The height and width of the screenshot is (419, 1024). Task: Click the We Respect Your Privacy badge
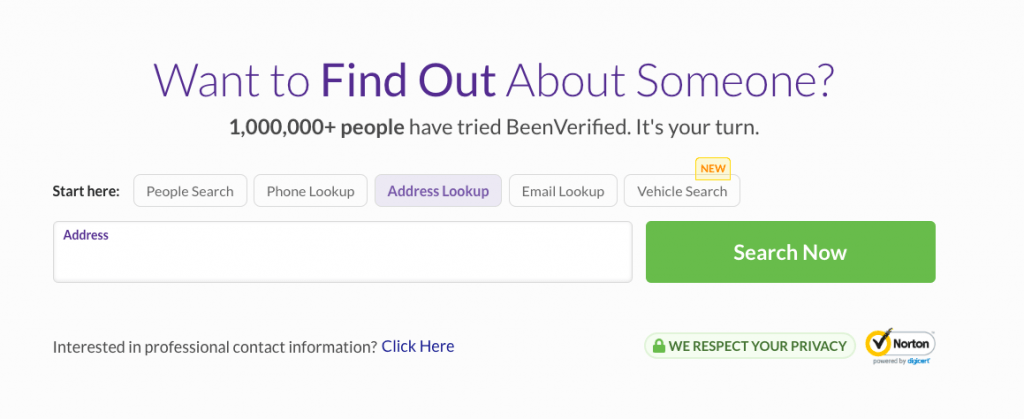pos(750,346)
